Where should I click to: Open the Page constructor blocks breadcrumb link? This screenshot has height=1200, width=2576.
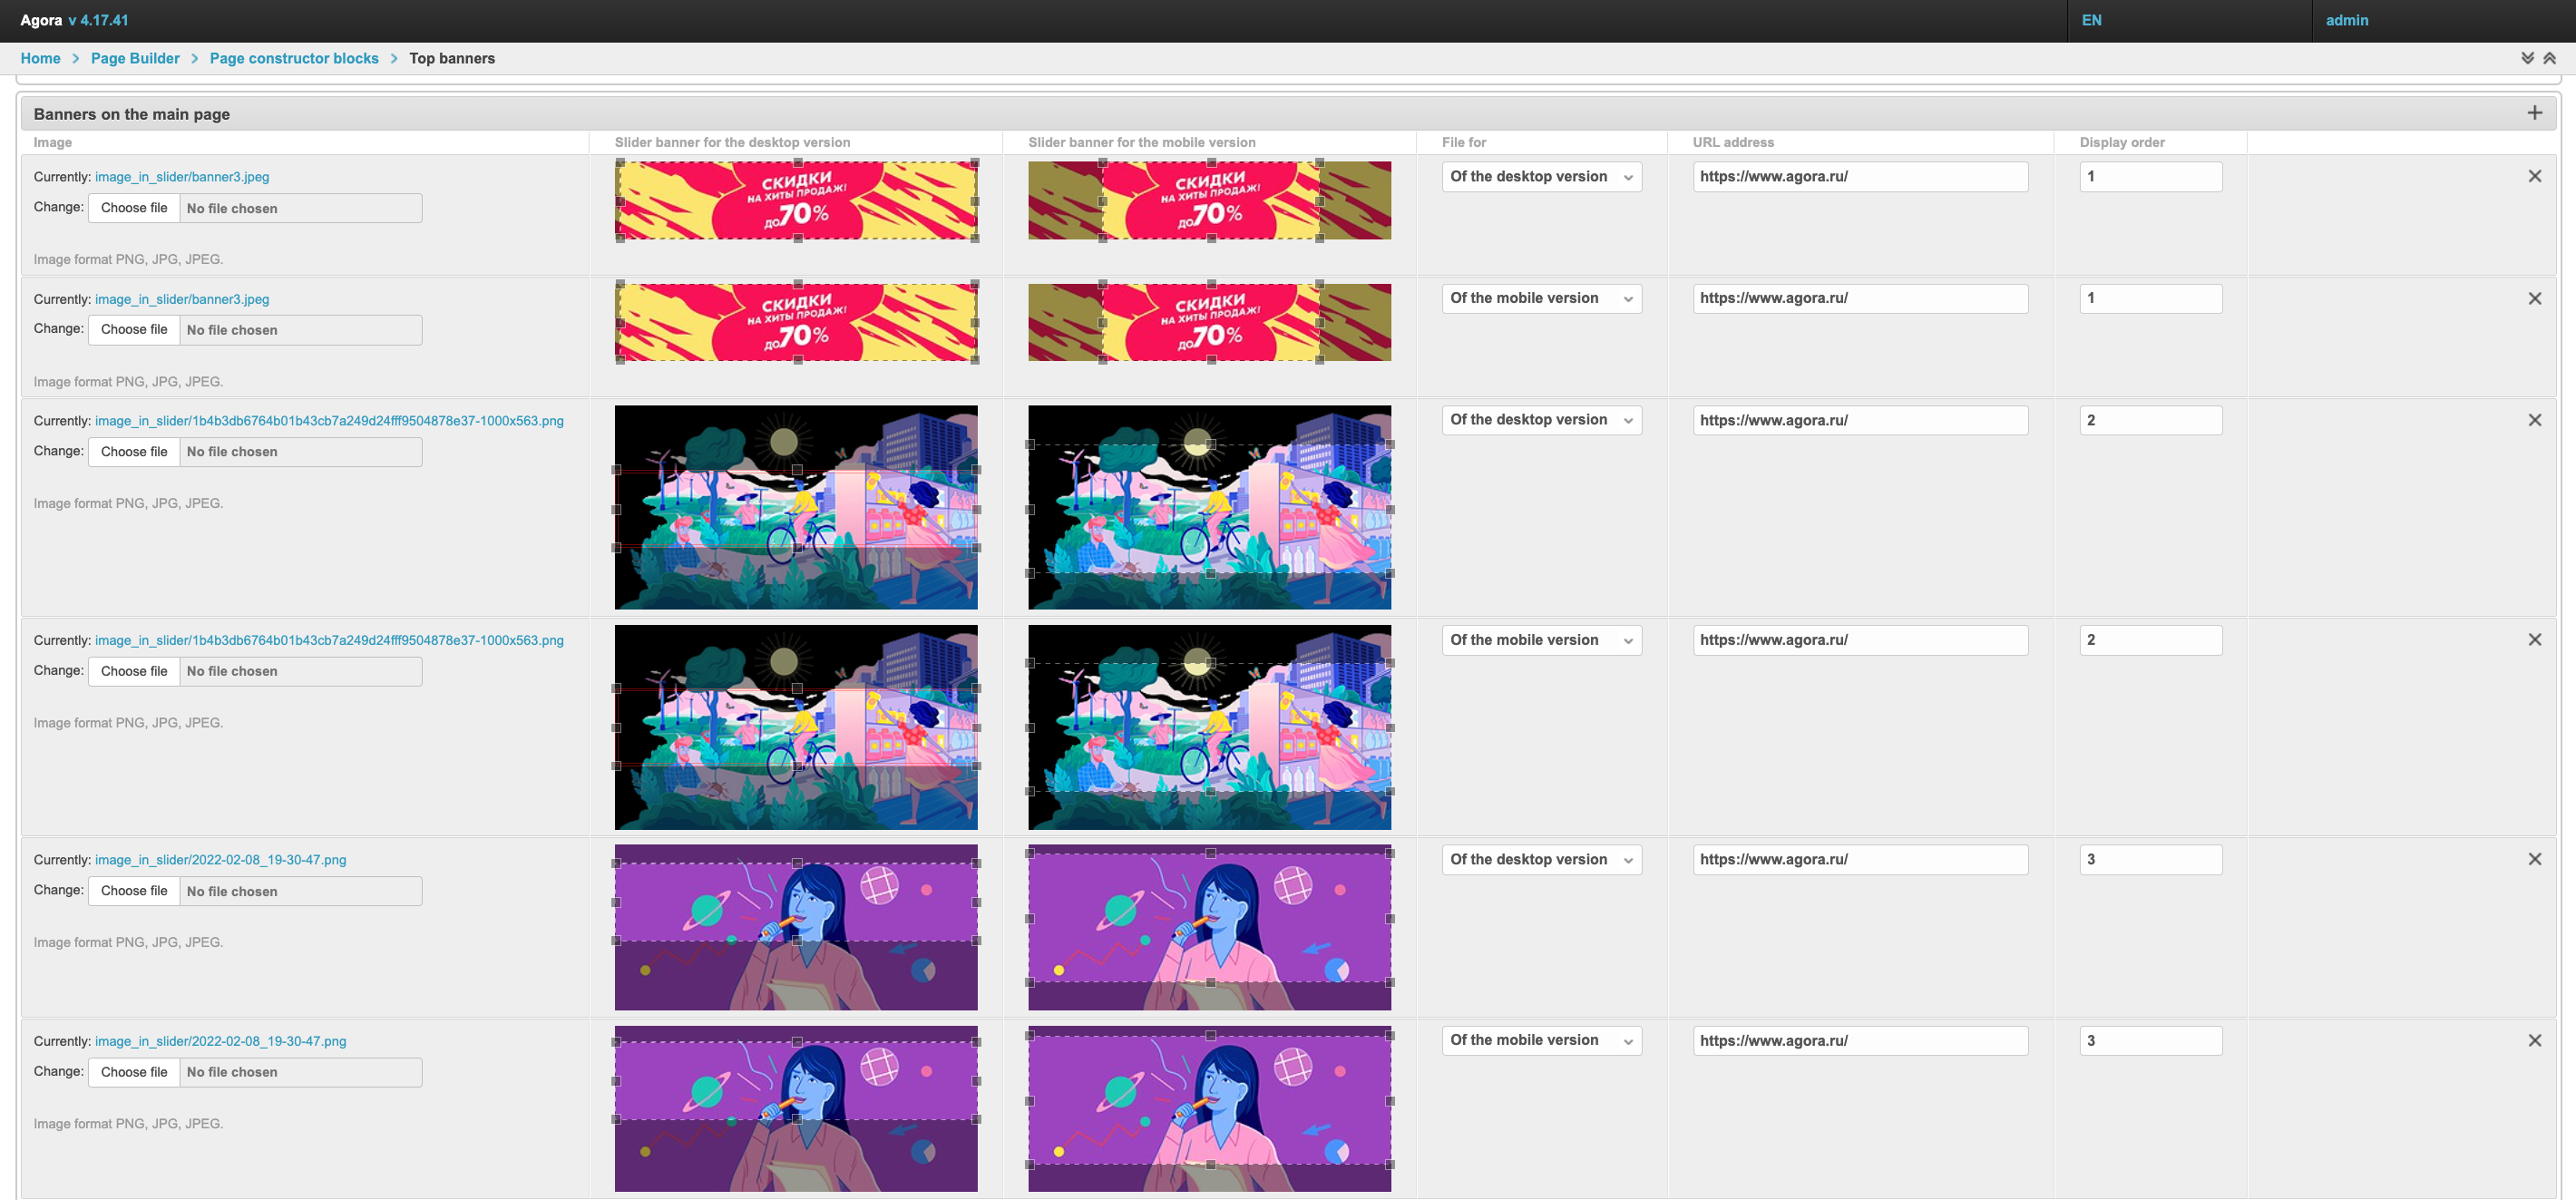(x=294, y=58)
